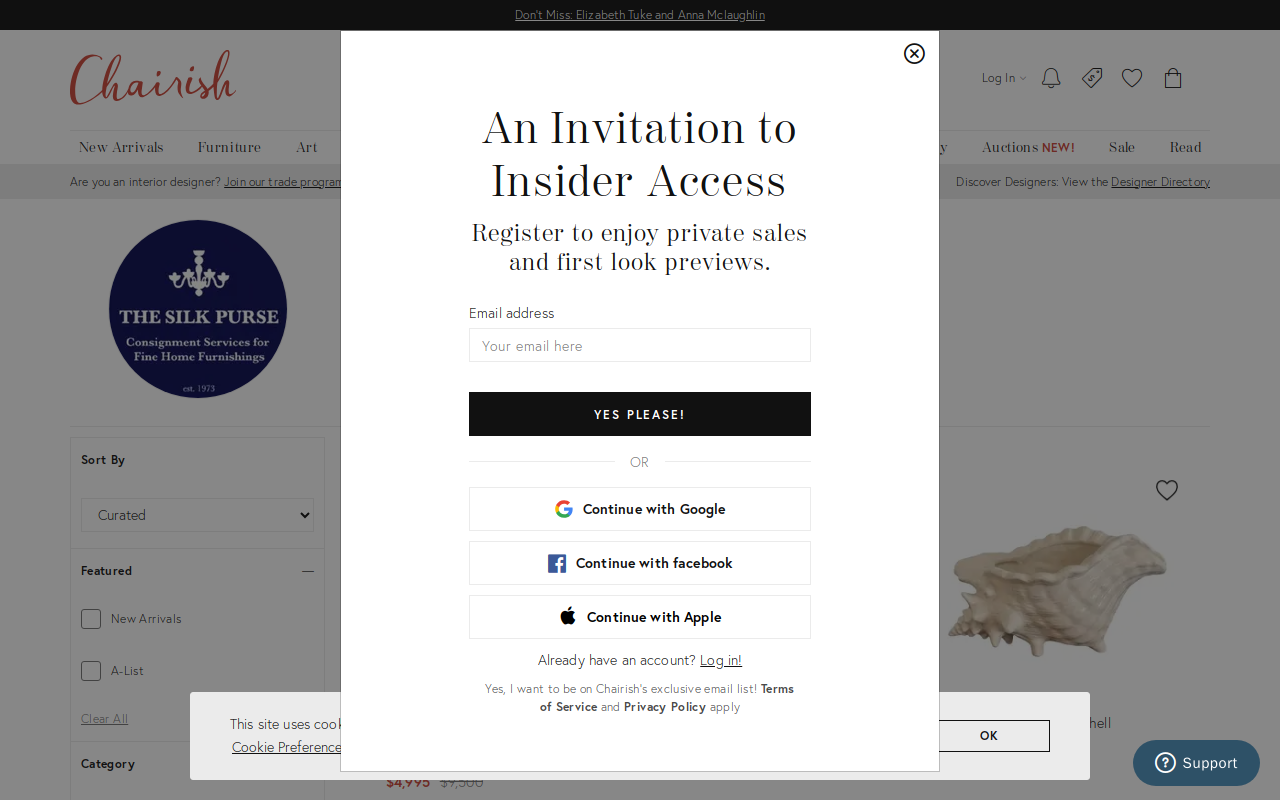Continue with facebook sign-in
The height and width of the screenshot is (800, 1280).
tap(640, 563)
